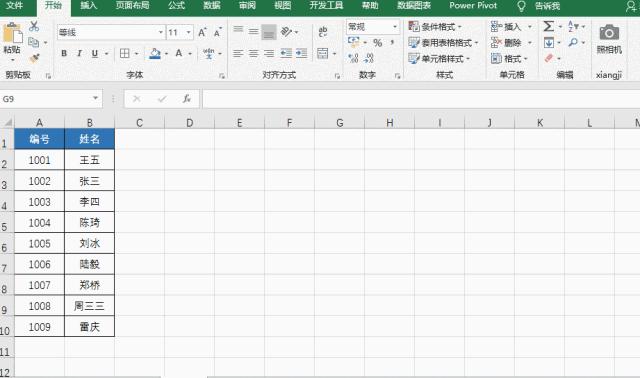Toggle Underline formatting
The image size is (640, 378).
[95, 53]
